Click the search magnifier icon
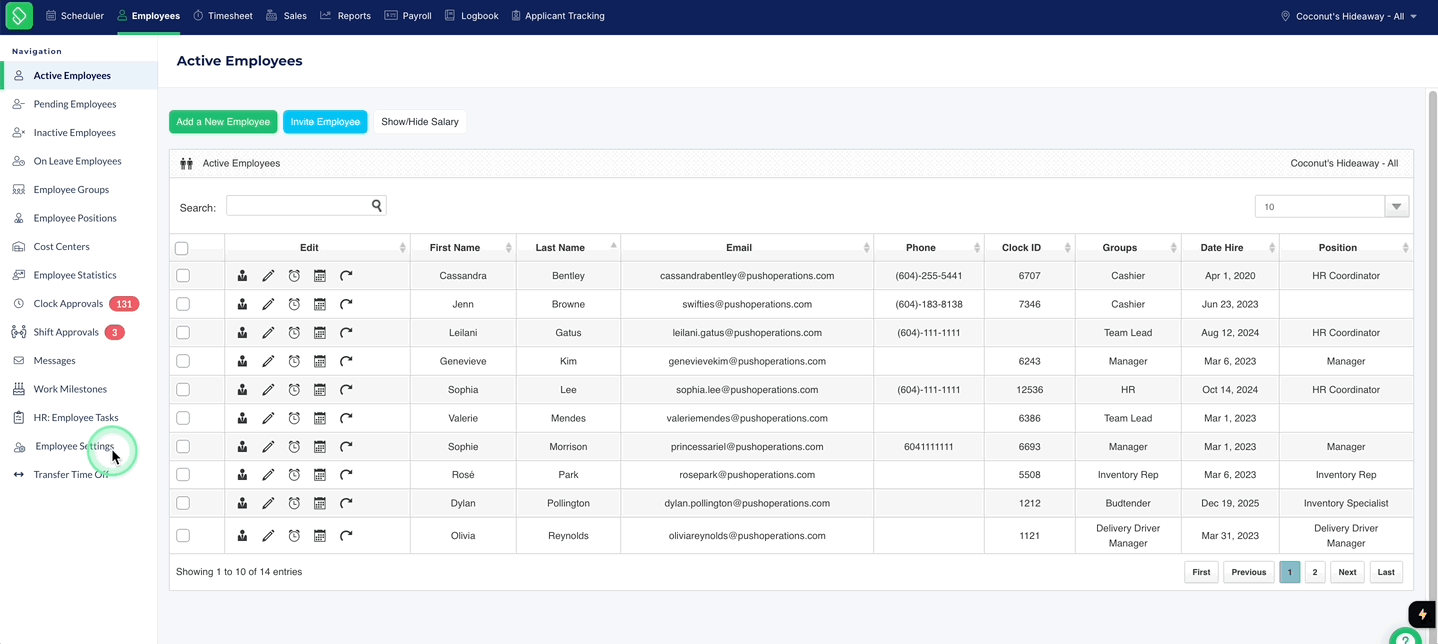 (x=377, y=205)
